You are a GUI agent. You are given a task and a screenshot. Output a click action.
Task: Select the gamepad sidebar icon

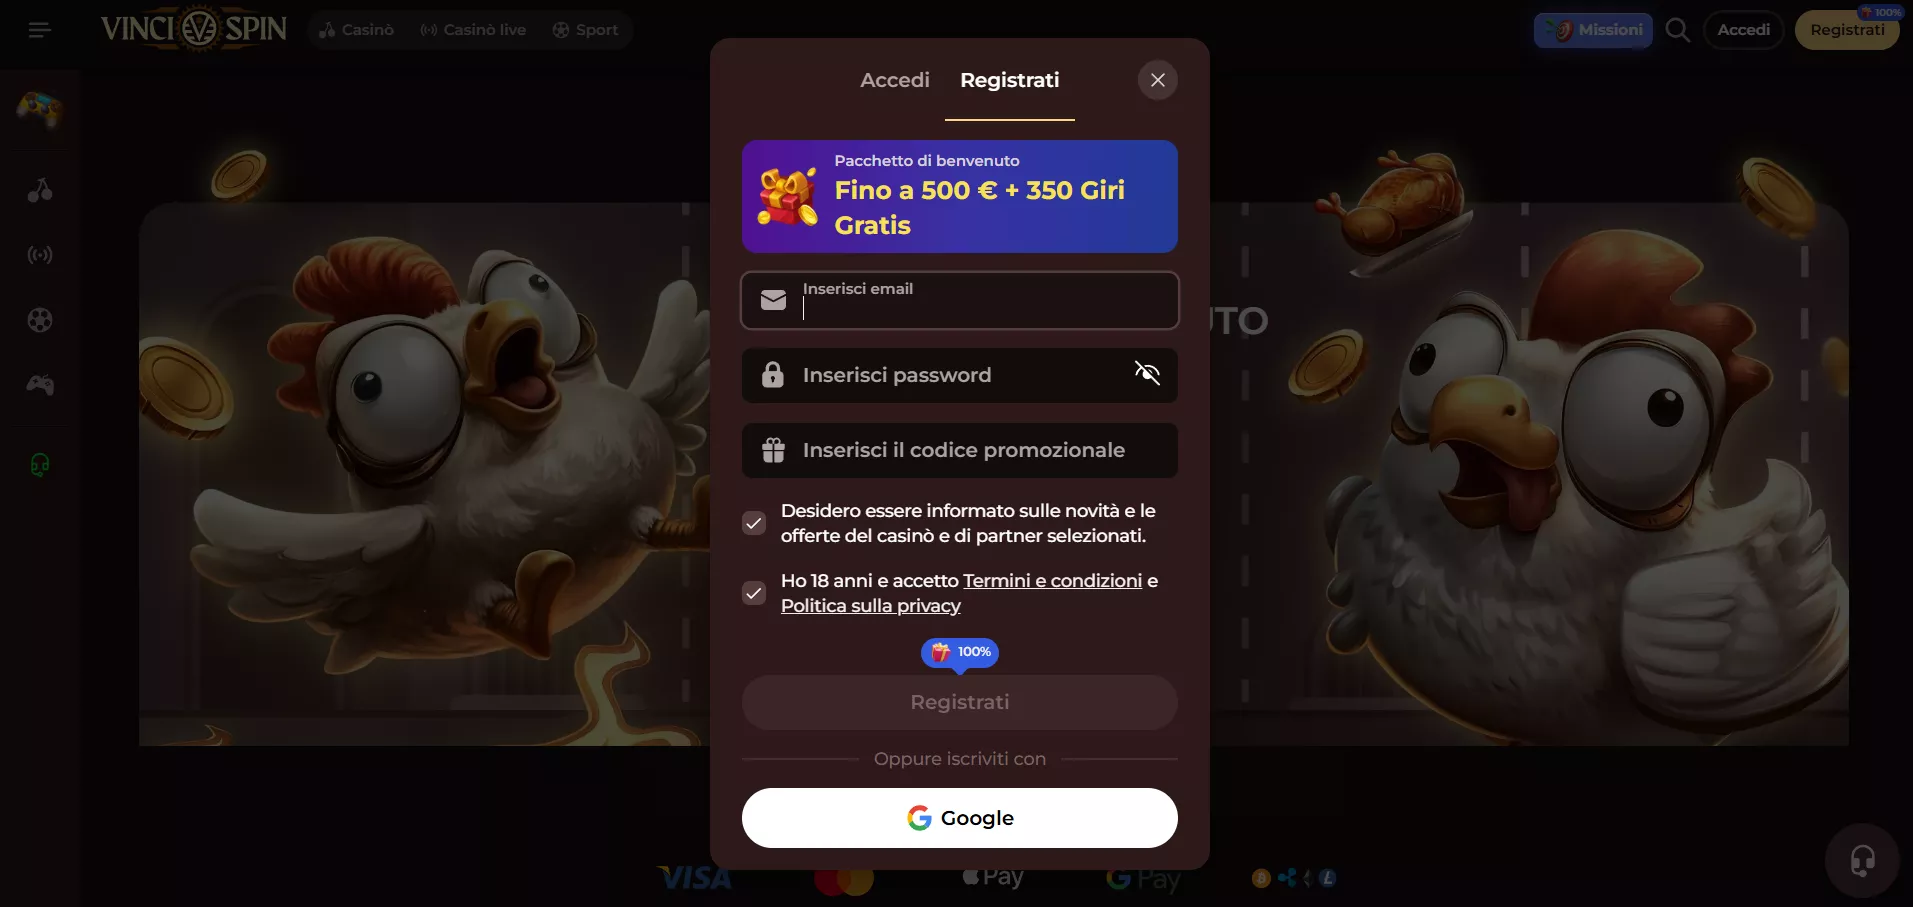(x=40, y=385)
